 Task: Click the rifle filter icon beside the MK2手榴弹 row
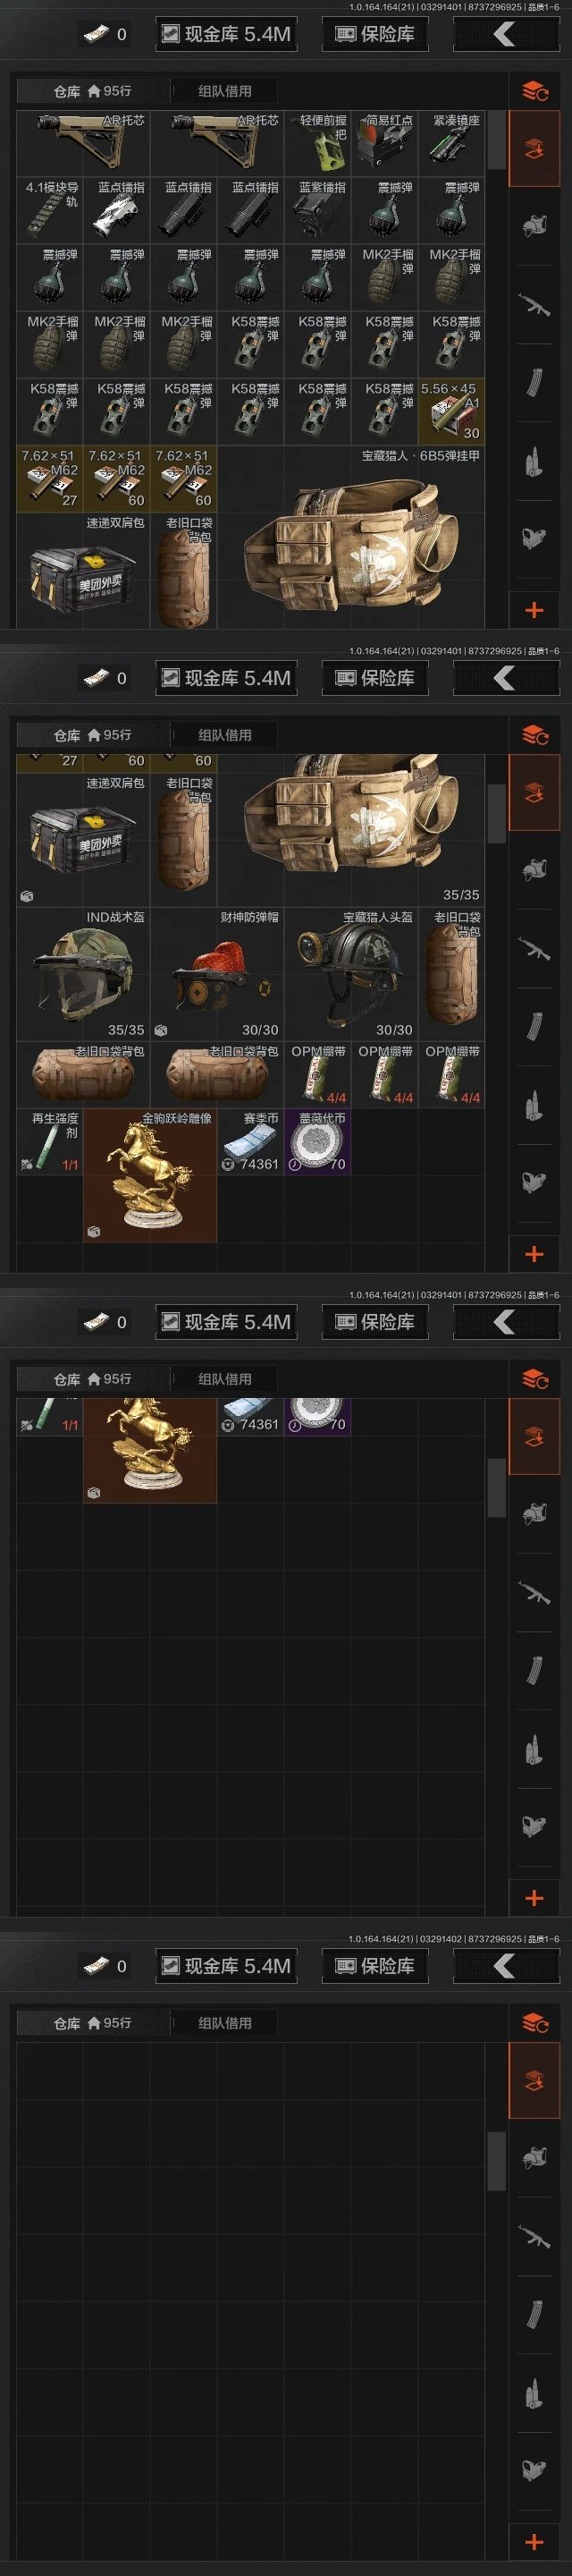pos(534,305)
